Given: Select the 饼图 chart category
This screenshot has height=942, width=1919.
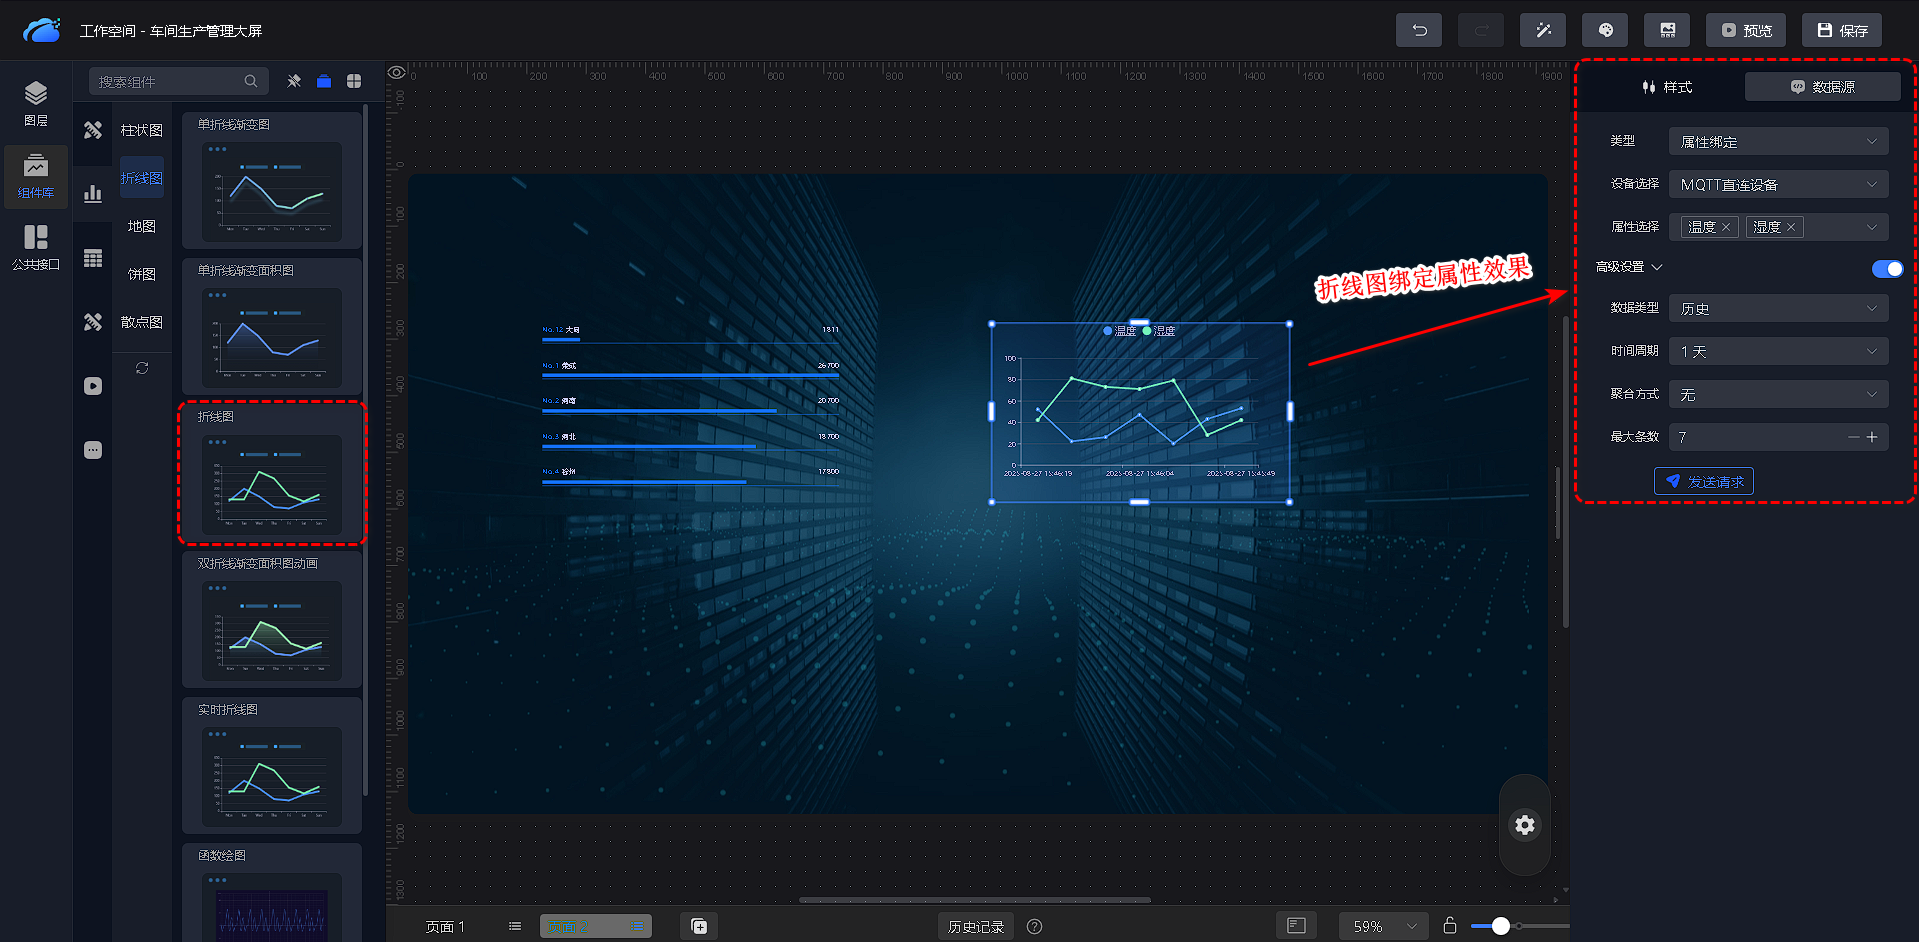Looking at the screenshot, I should [141, 274].
